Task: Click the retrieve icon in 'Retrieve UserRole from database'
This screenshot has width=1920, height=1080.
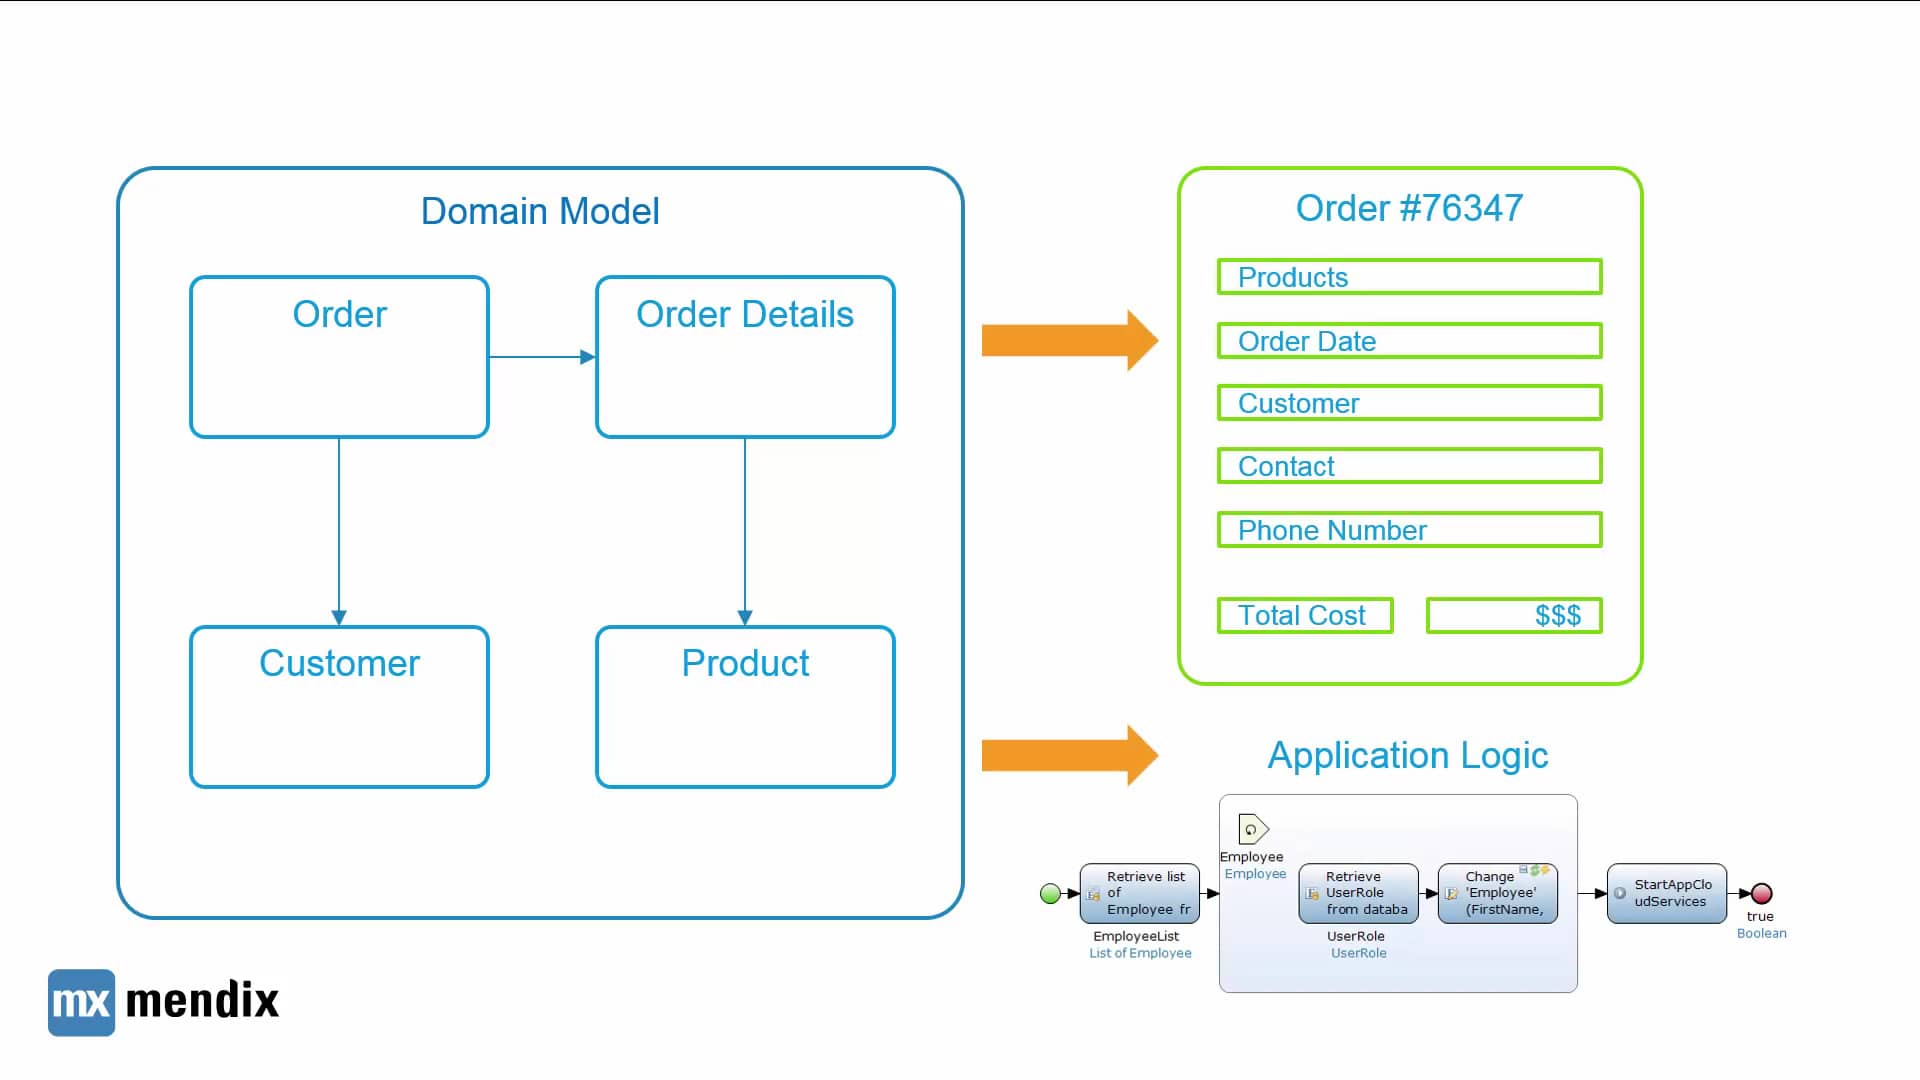Action: (1311, 892)
